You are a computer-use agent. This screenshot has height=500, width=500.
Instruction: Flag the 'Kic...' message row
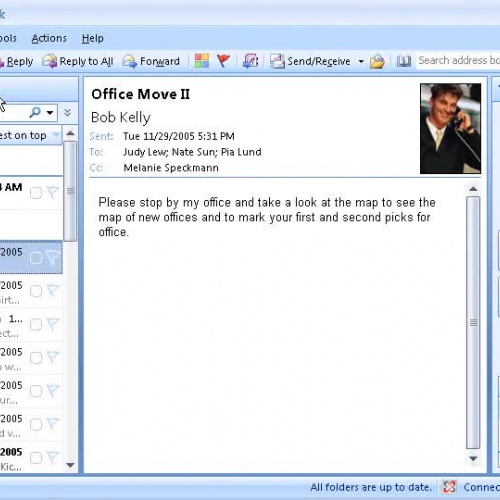(x=53, y=457)
